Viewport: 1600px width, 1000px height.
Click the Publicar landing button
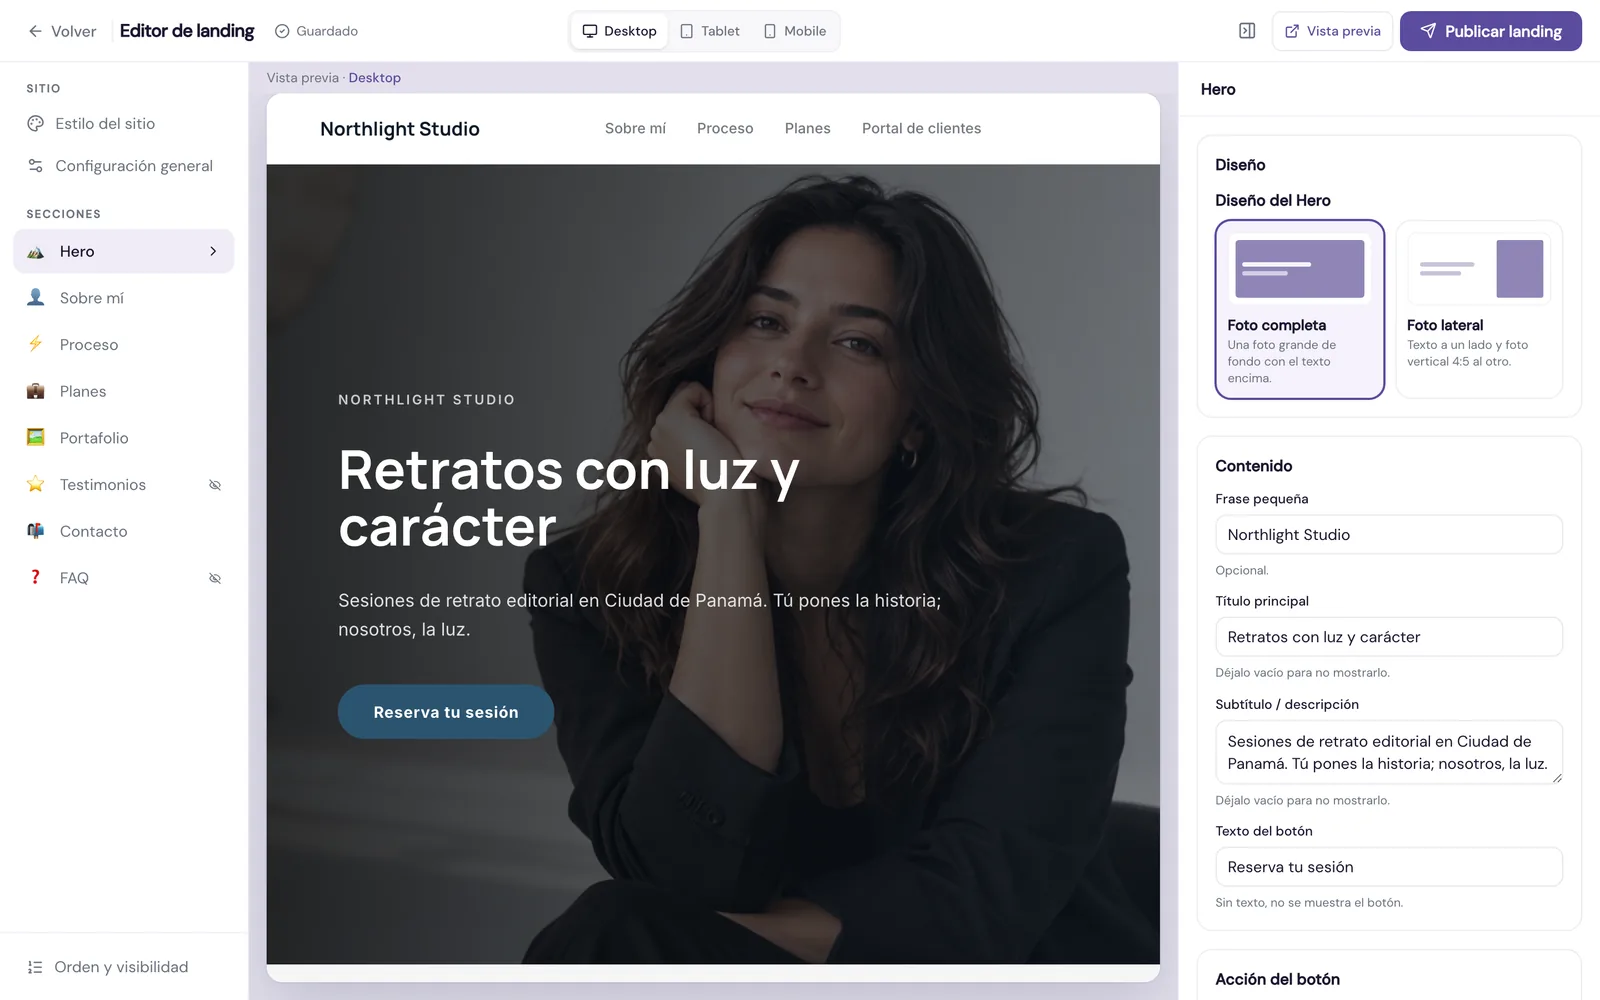click(x=1491, y=31)
